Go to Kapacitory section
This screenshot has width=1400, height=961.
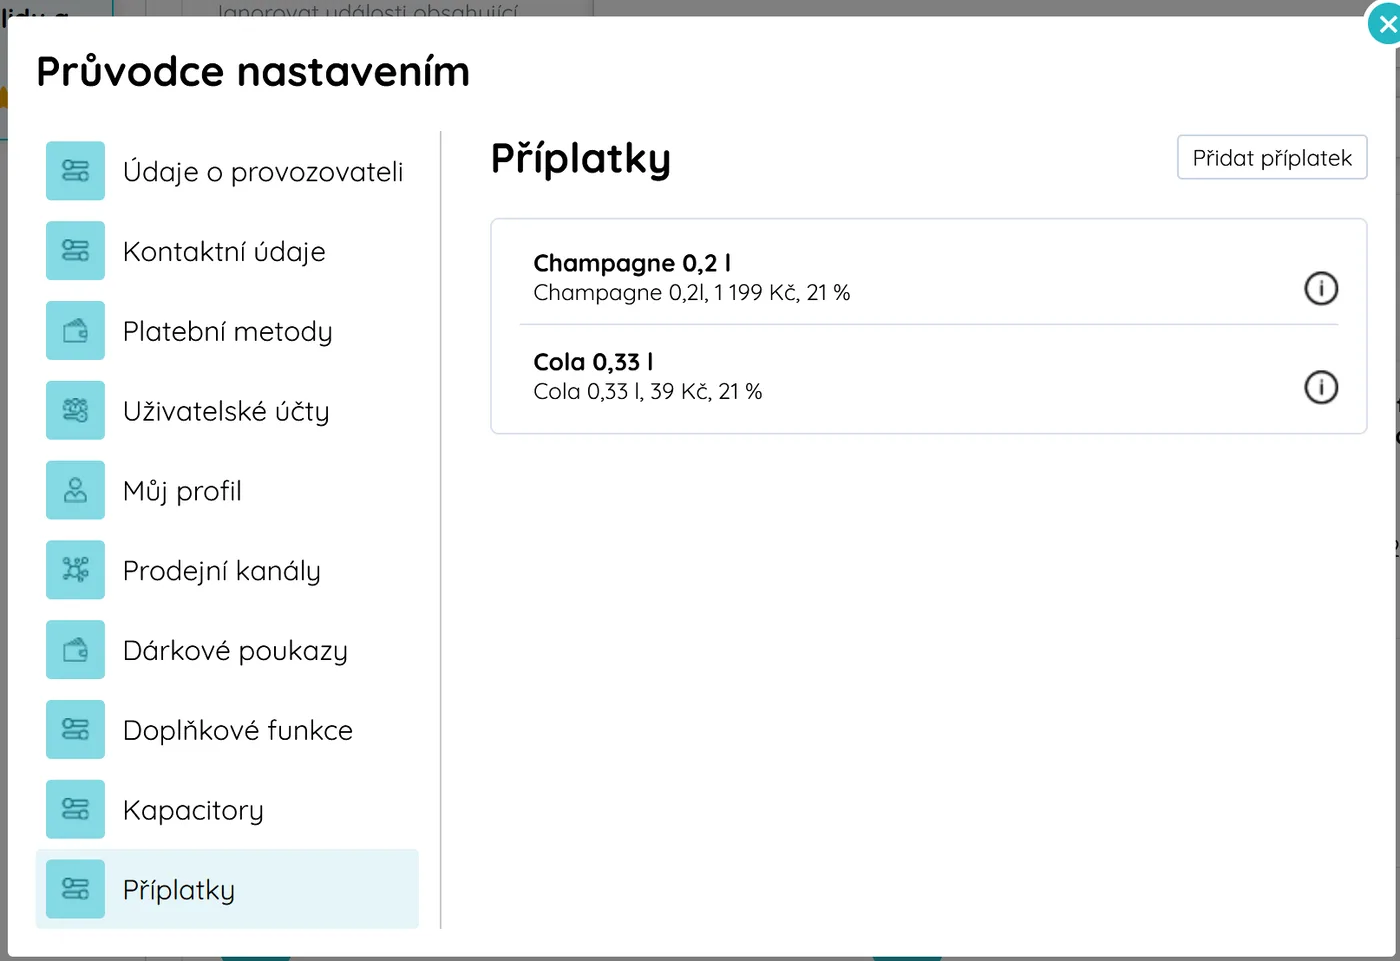click(x=193, y=810)
